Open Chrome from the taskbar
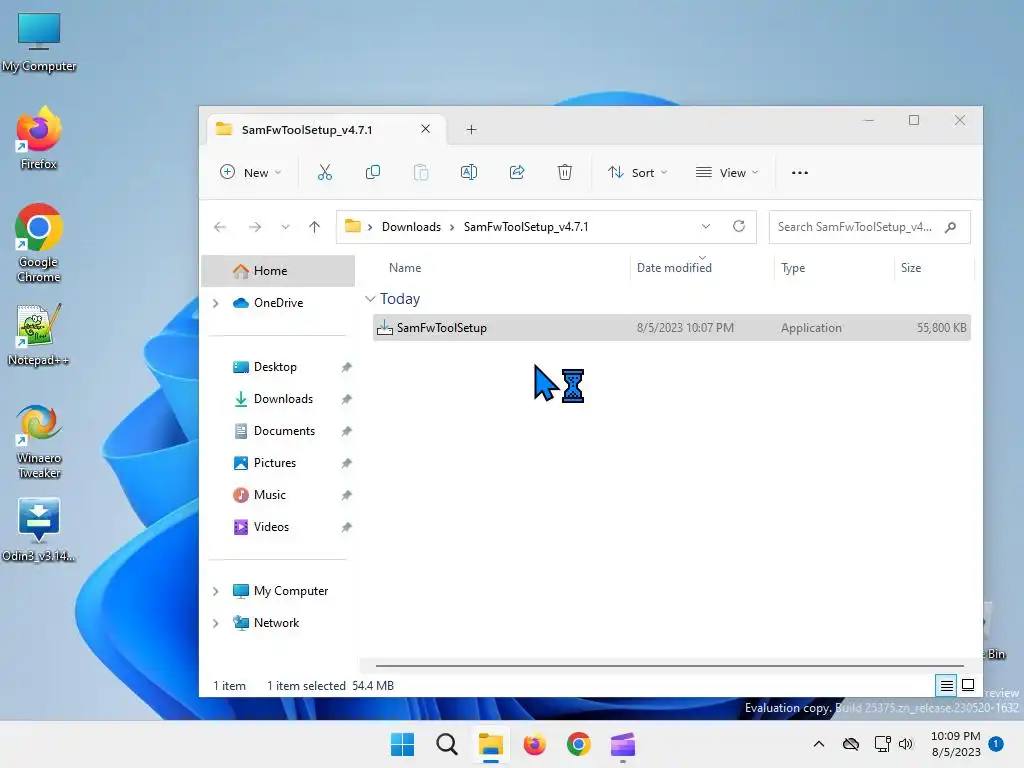Screen dimensions: 1024x768 [579, 744]
